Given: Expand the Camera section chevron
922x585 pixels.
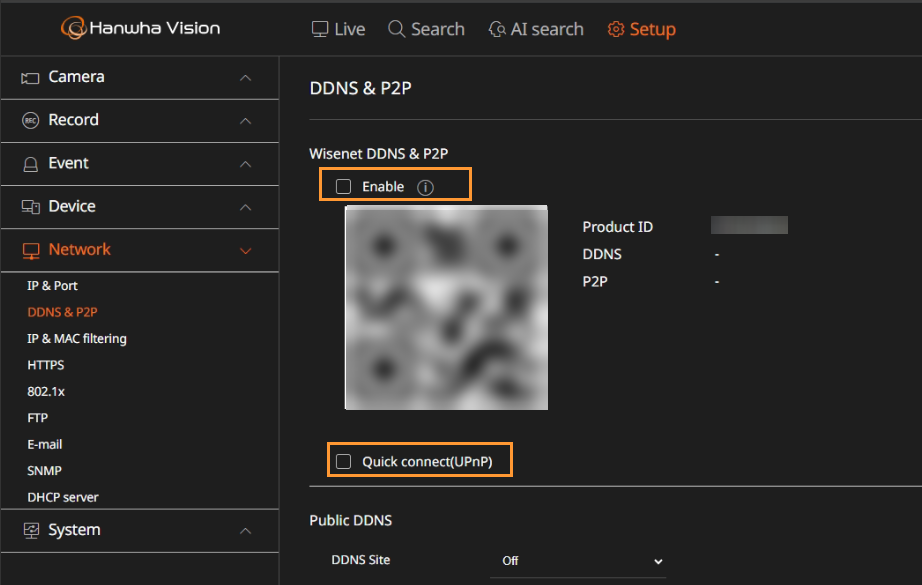Looking at the screenshot, I should point(246,78).
